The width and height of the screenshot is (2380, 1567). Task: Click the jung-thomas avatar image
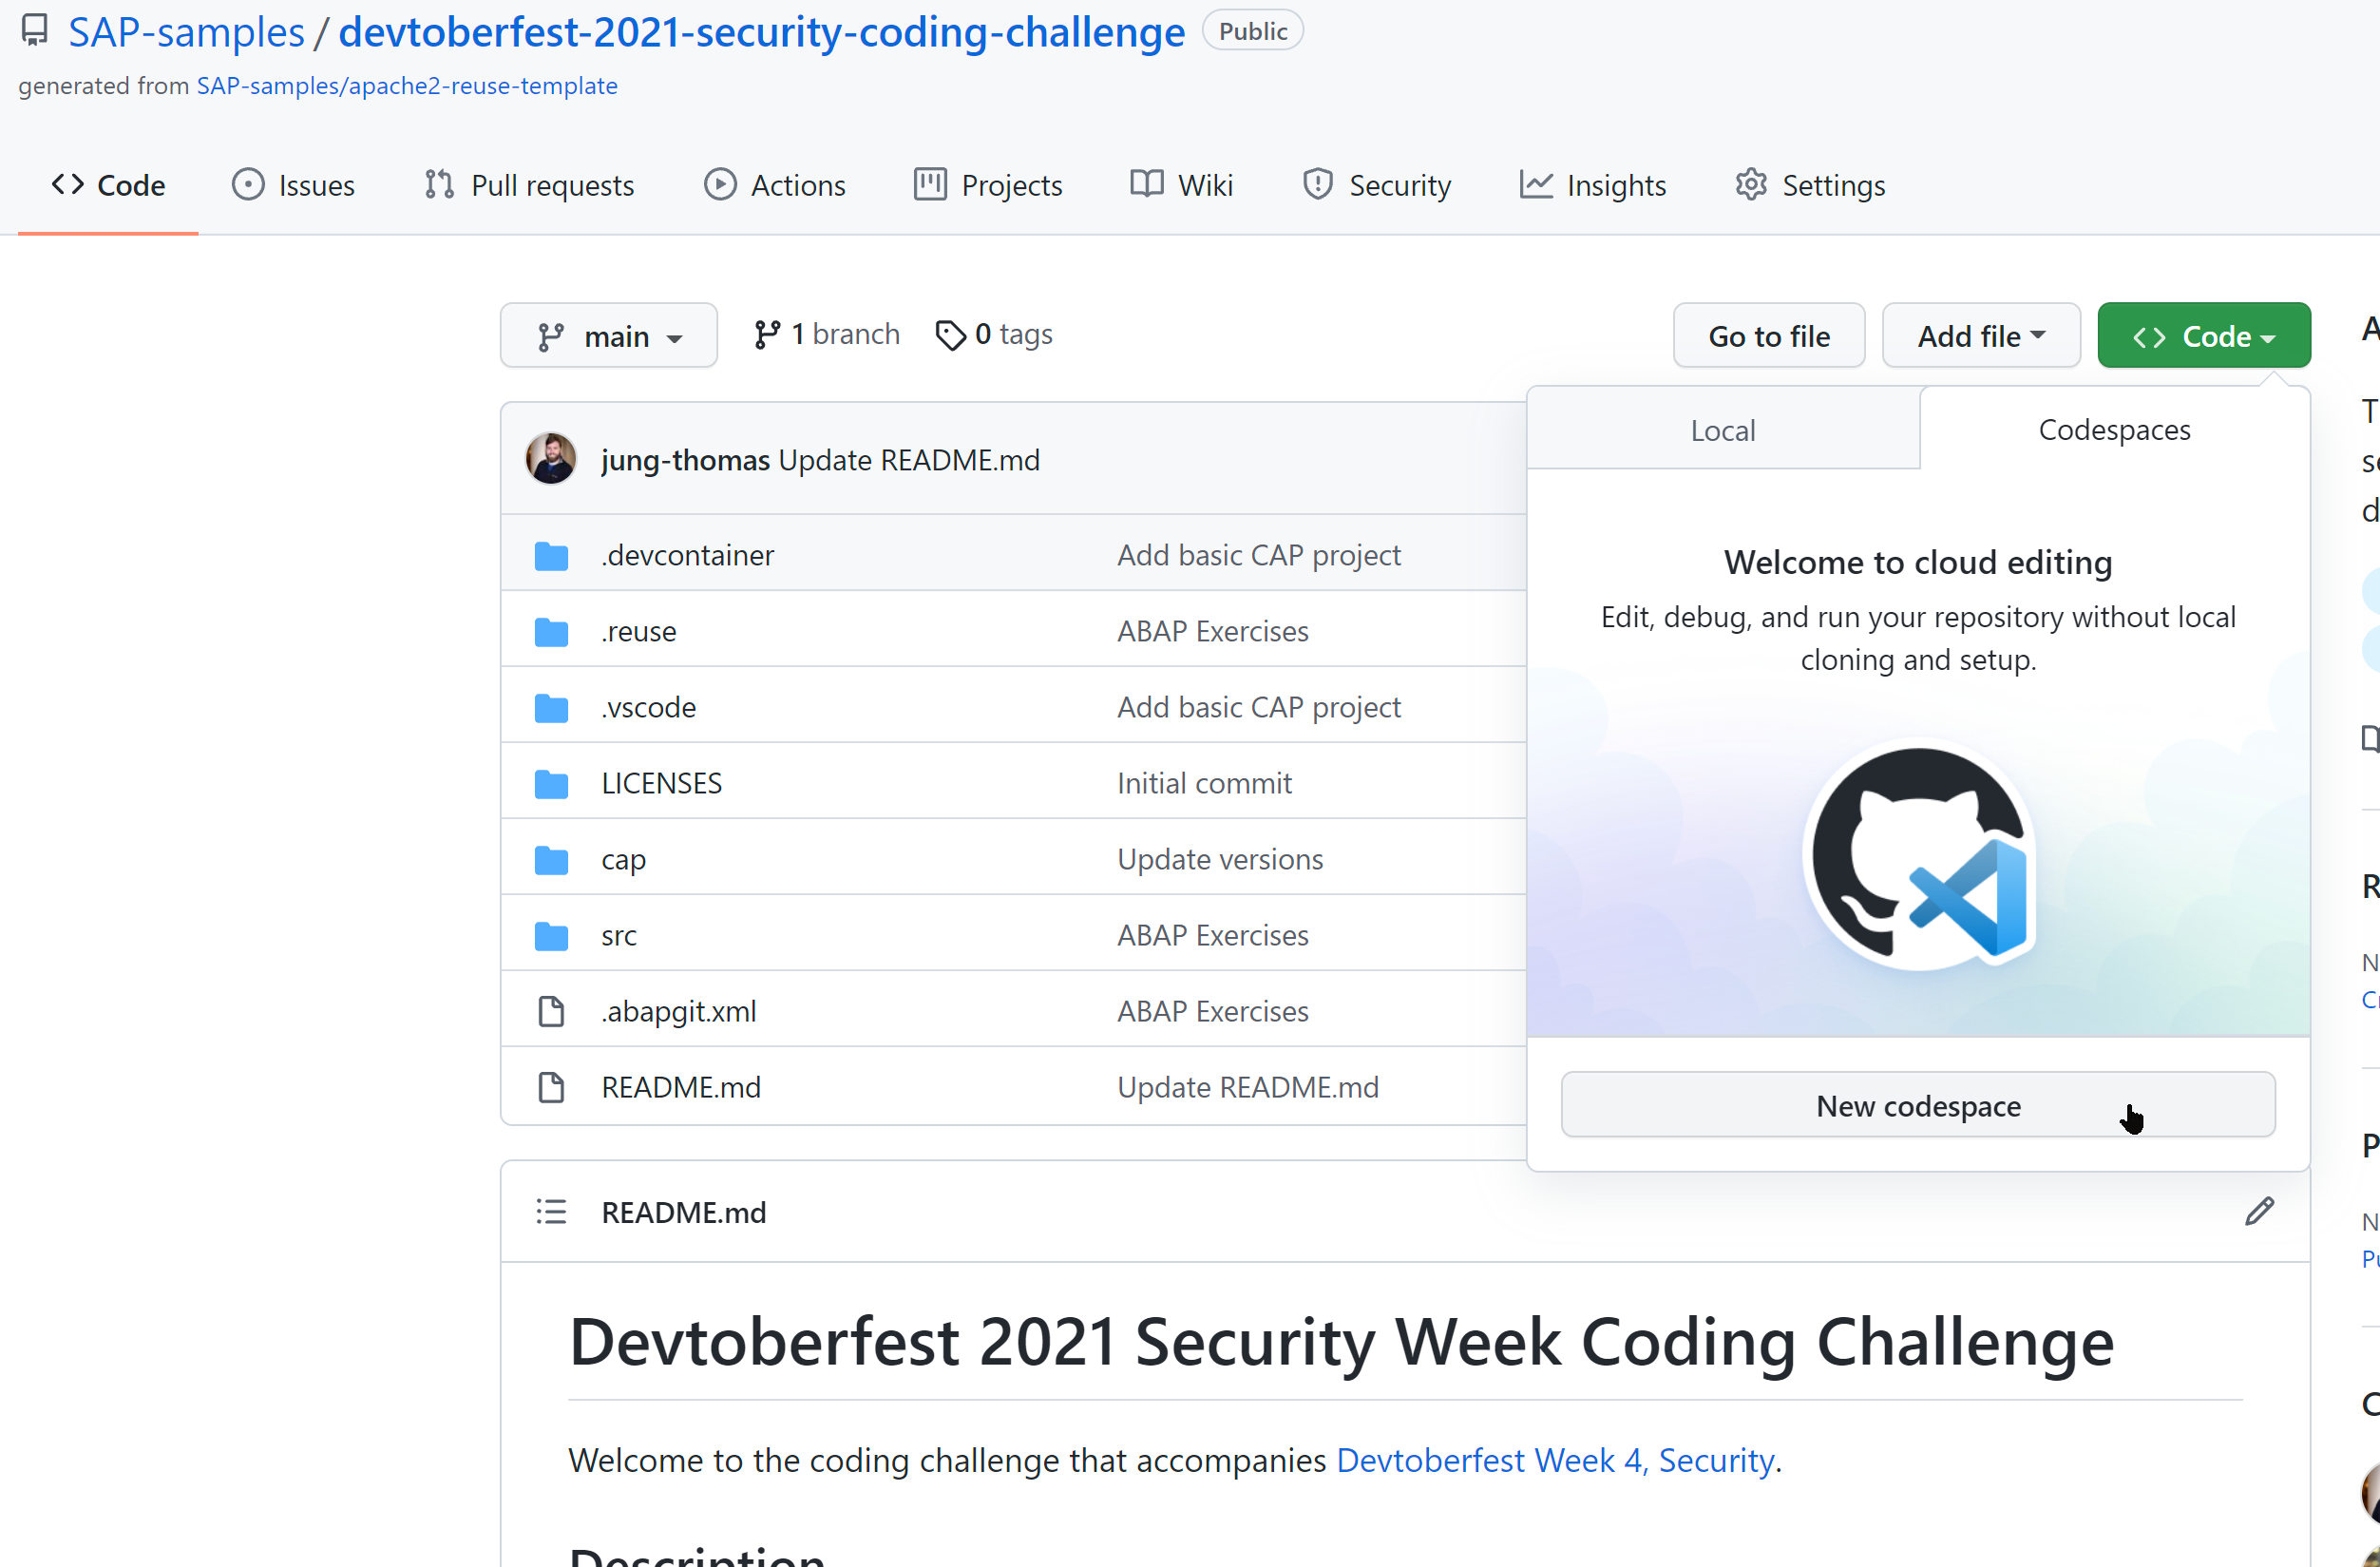551,459
